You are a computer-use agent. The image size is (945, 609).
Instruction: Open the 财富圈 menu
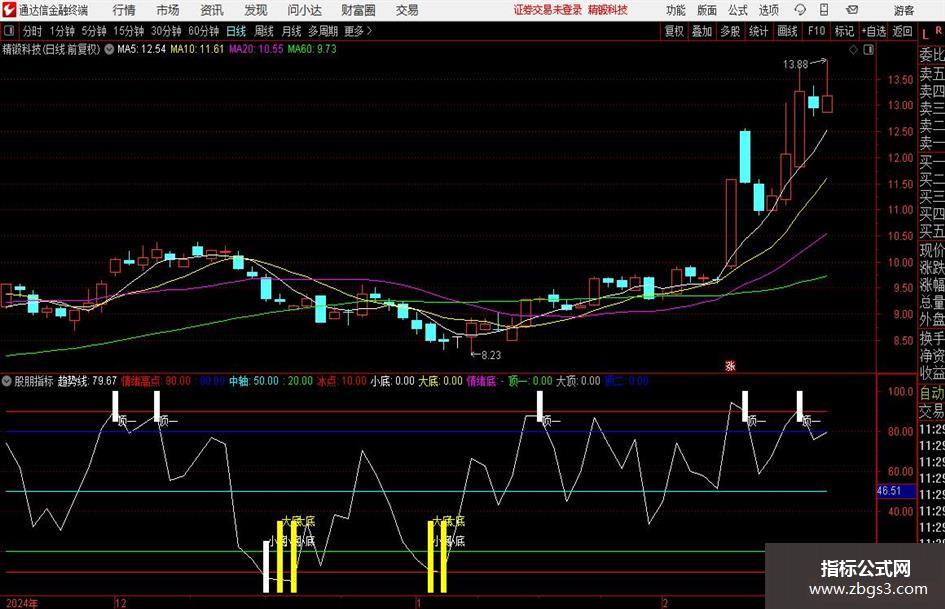pyautogui.click(x=358, y=10)
